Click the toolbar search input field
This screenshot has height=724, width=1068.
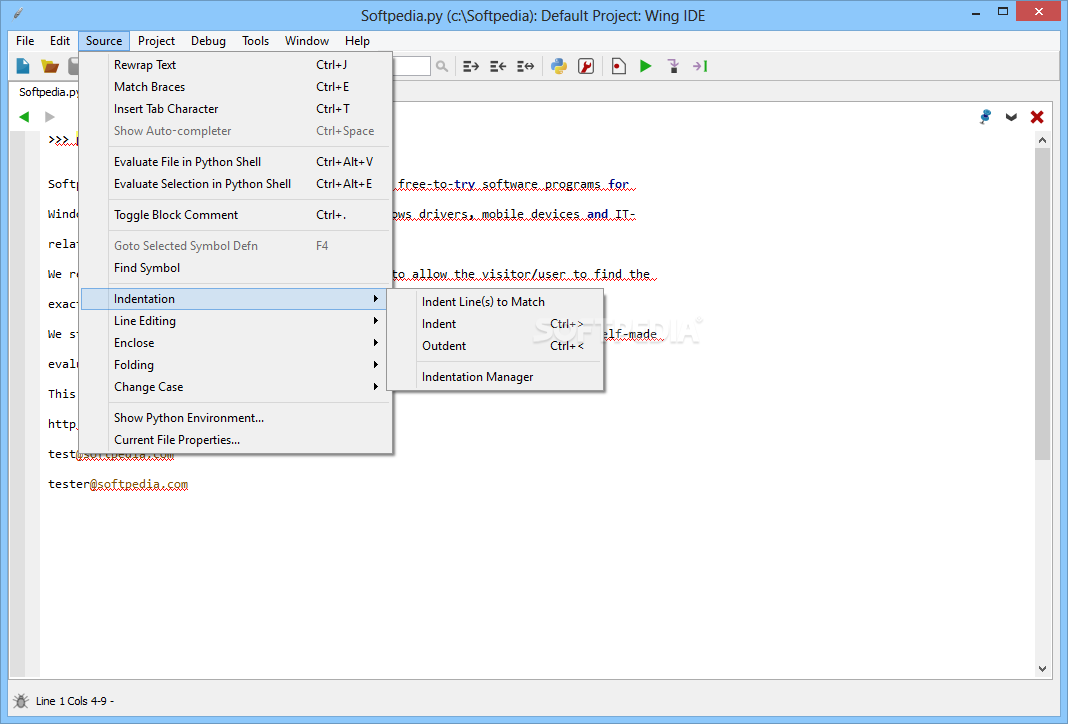(x=411, y=66)
